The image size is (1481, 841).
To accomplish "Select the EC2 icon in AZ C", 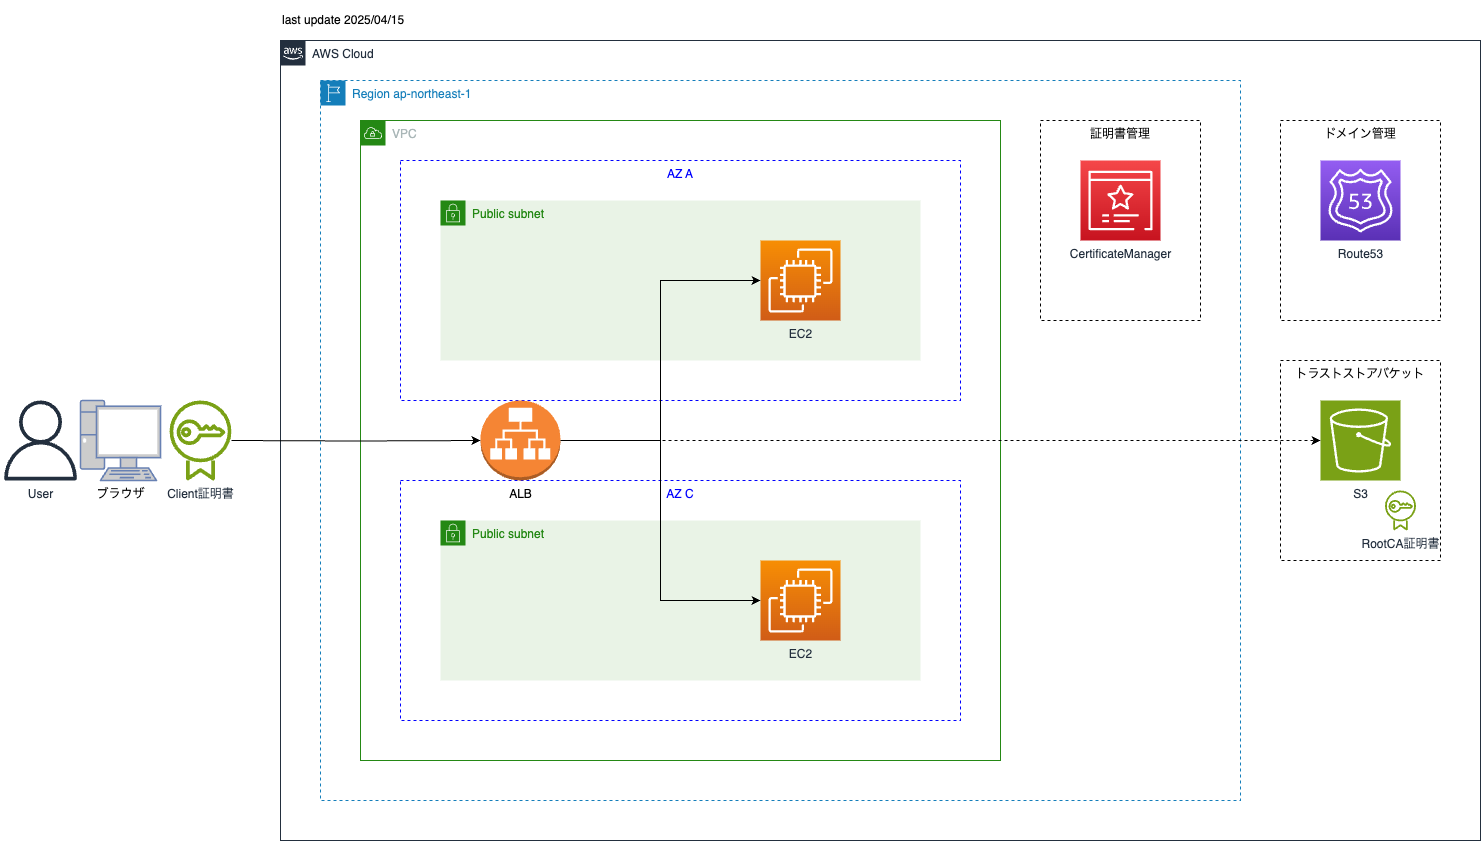I will (800, 601).
